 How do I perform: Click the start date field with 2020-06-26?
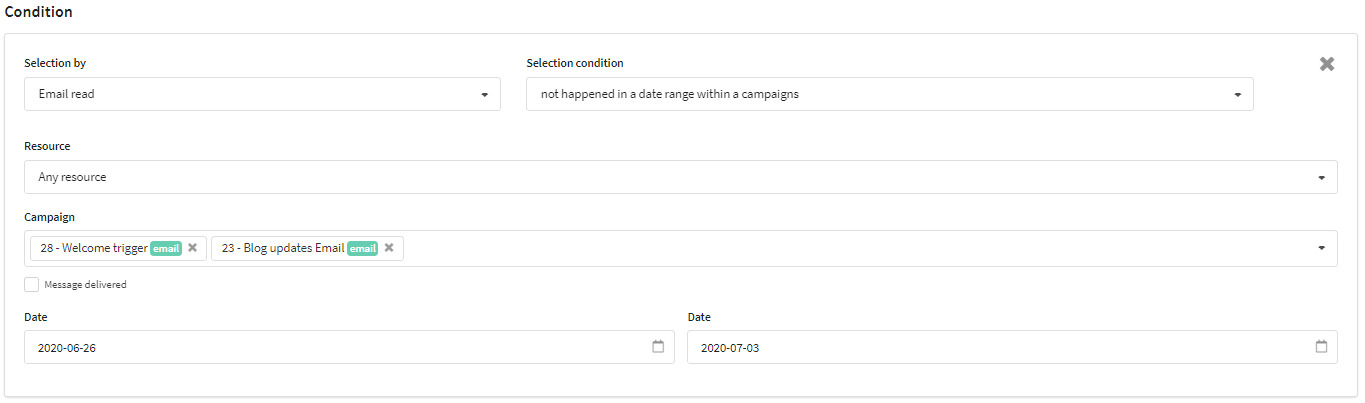coord(349,347)
